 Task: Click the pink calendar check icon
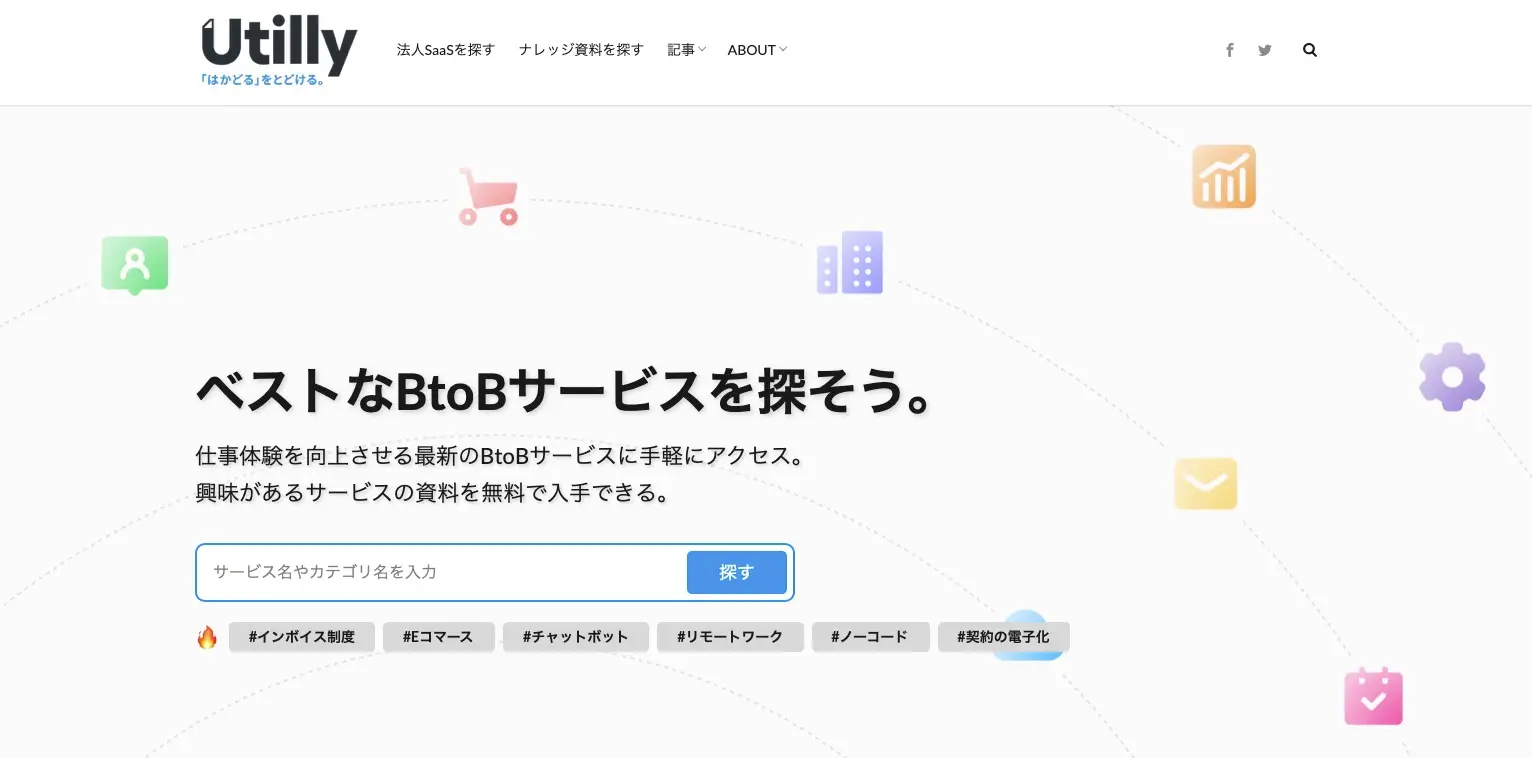click(1373, 697)
